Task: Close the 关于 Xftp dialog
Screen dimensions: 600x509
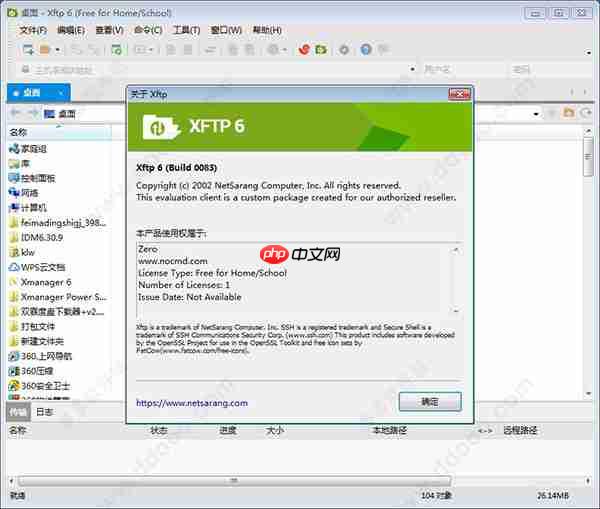Action: [x=459, y=94]
